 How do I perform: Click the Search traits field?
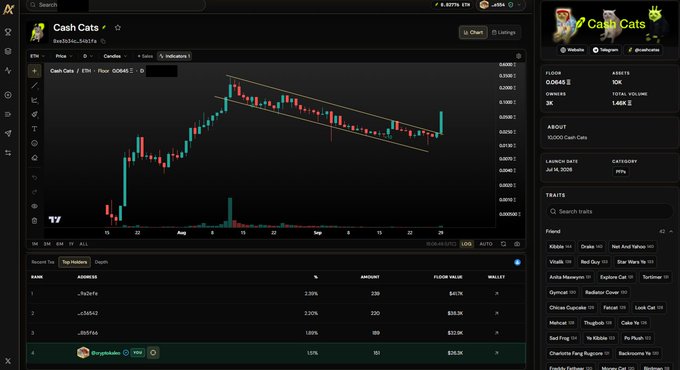609,212
